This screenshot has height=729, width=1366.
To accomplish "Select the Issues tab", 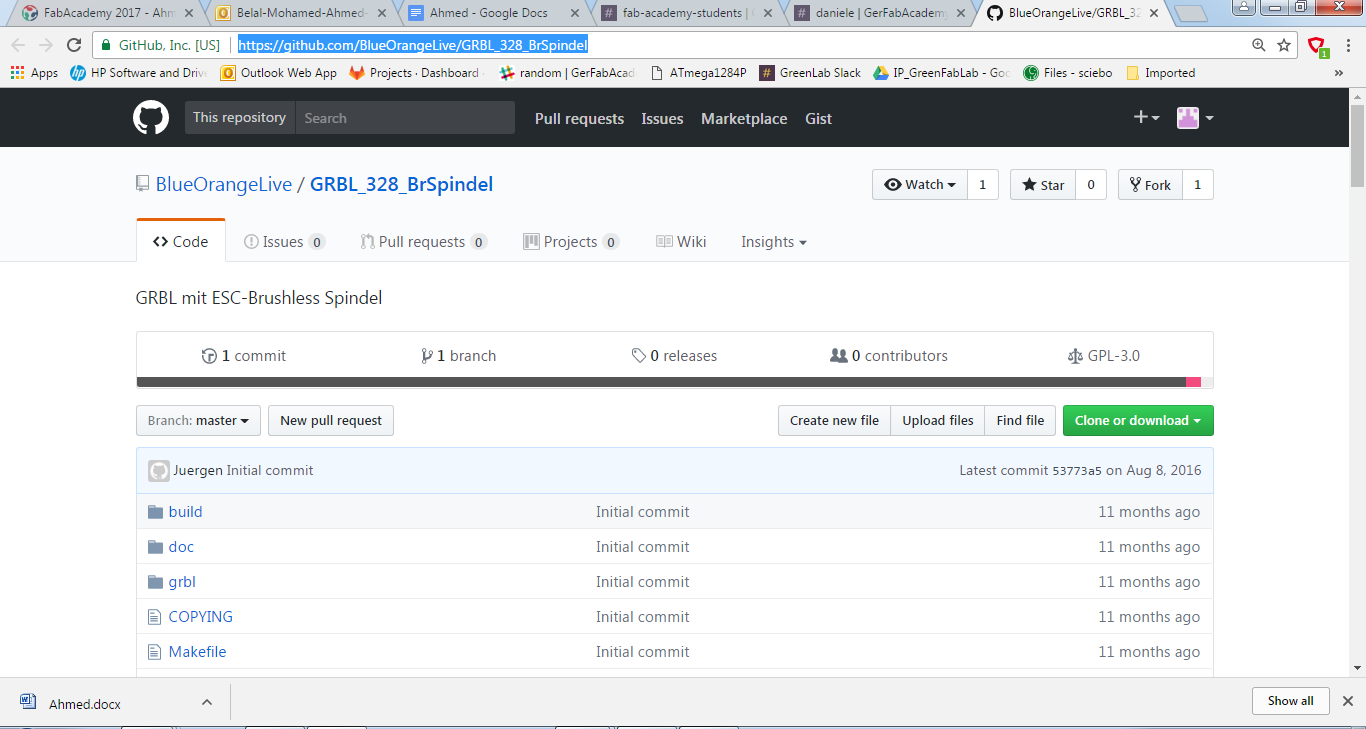I will click(285, 242).
